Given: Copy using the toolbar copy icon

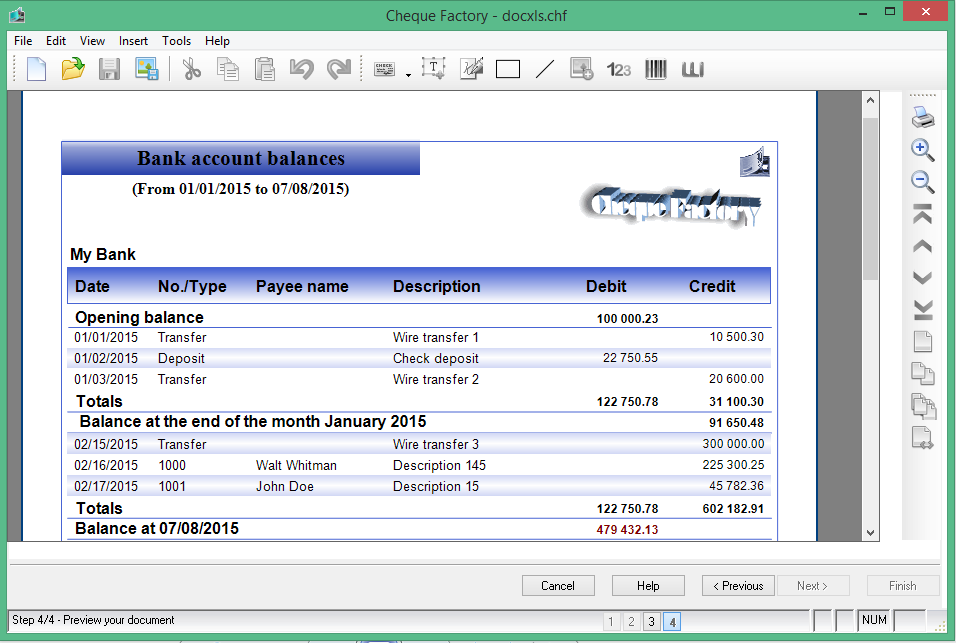Looking at the screenshot, I should click(228, 69).
